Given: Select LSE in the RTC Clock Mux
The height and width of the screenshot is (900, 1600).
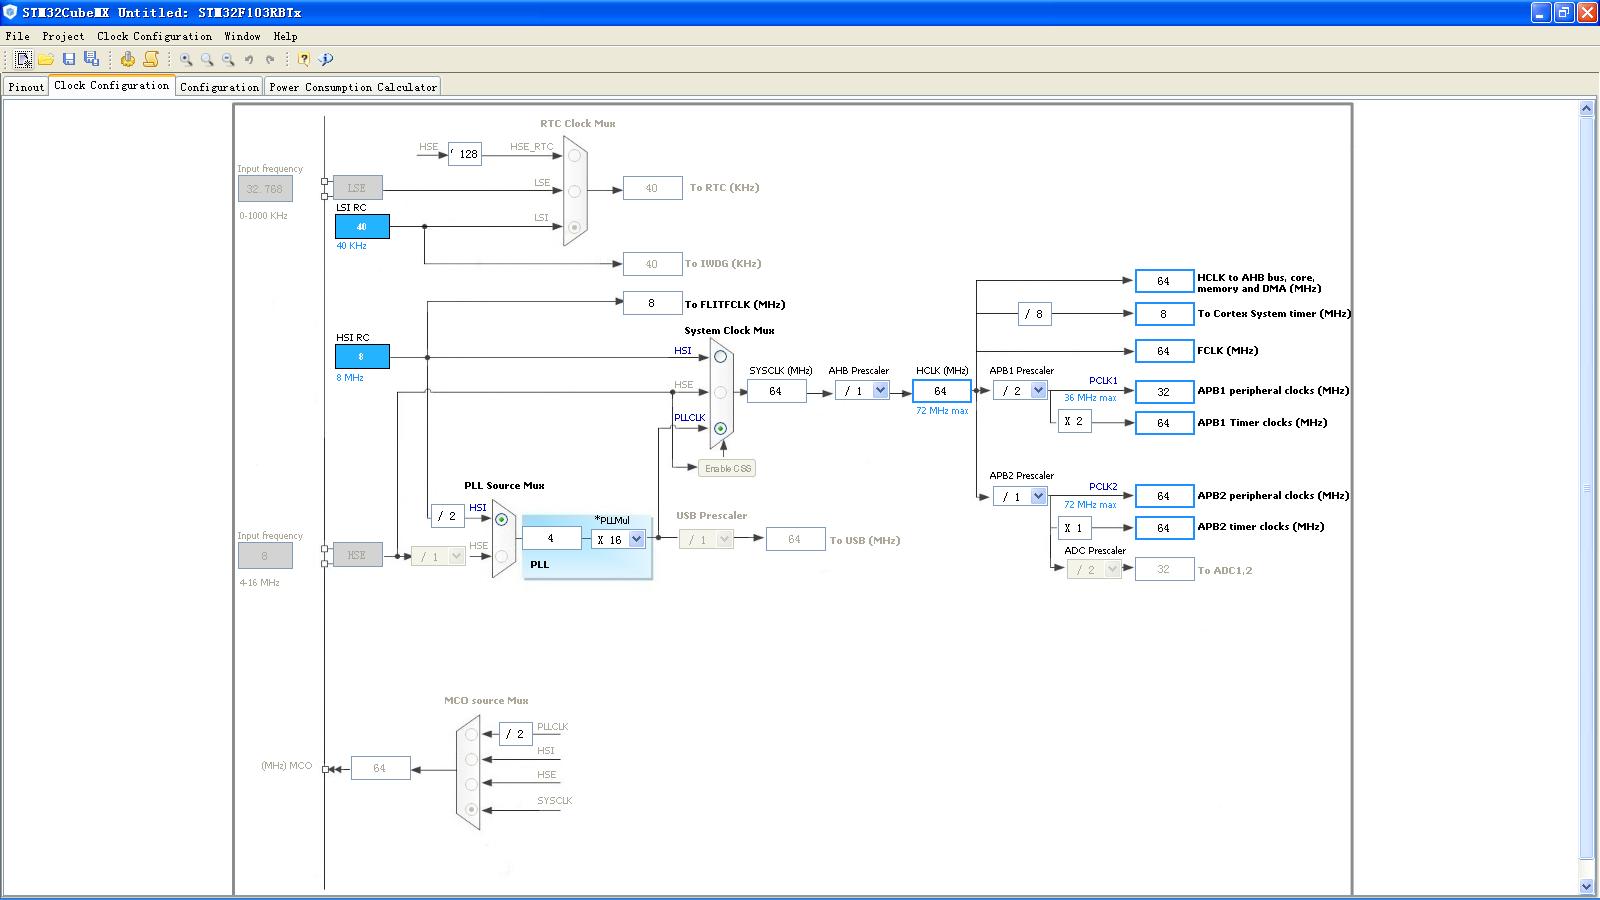Looking at the screenshot, I should (574, 191).
